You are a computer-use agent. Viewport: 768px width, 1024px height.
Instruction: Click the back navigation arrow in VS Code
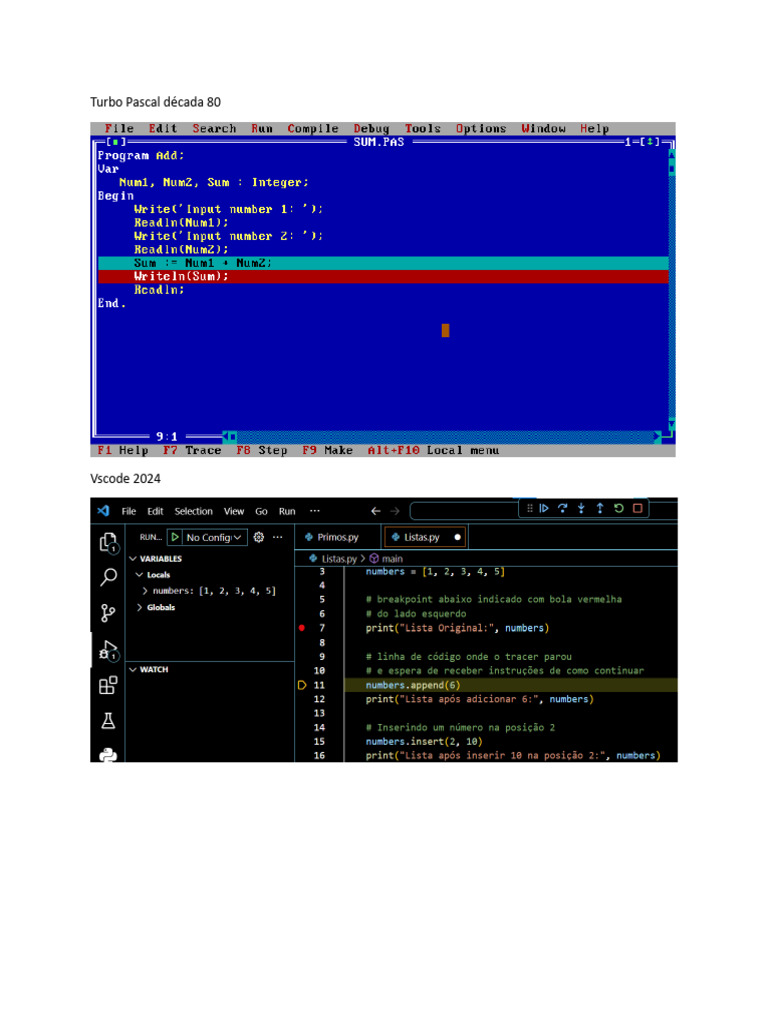[x=376, y=511]
